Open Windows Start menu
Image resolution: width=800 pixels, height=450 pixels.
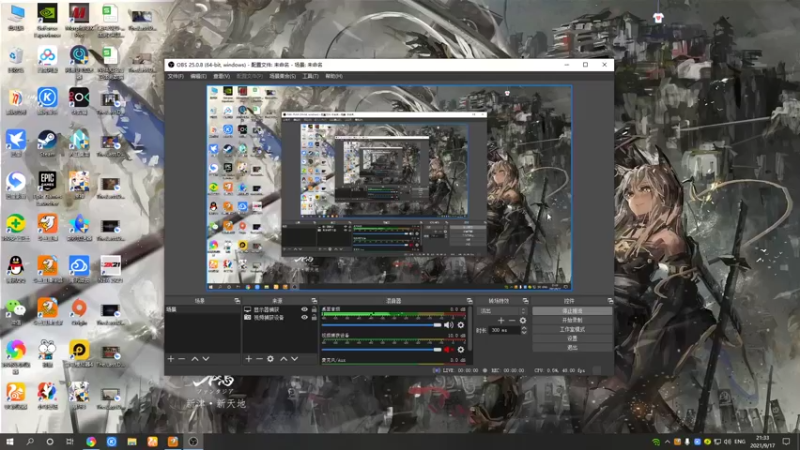click(10, 441)
